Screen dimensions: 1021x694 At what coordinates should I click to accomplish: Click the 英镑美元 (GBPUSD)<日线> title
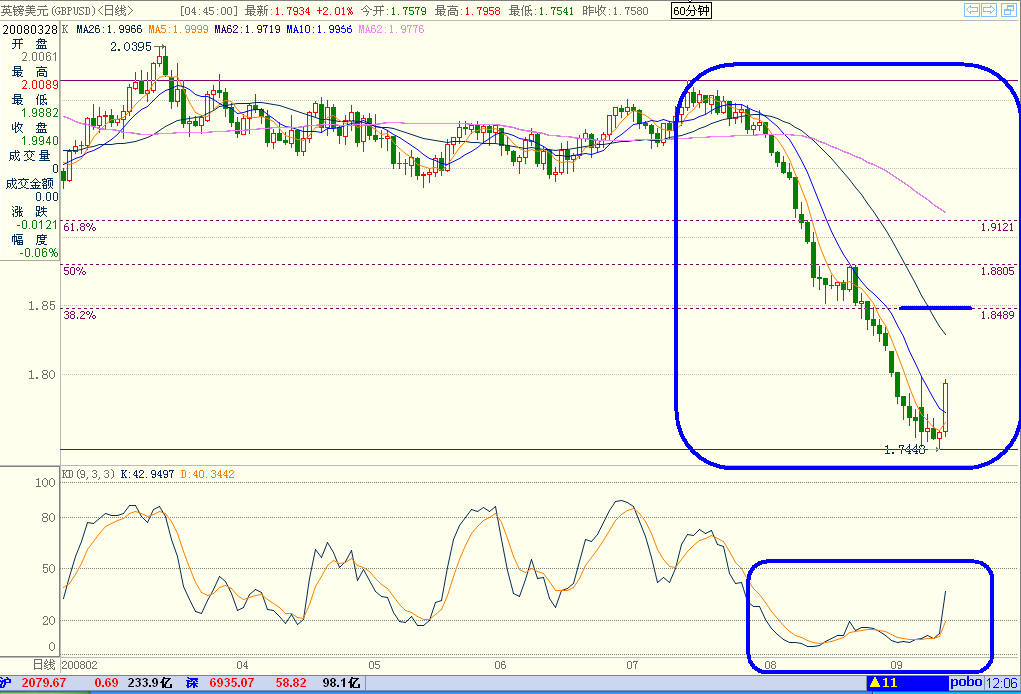click(x=67, y=10)
